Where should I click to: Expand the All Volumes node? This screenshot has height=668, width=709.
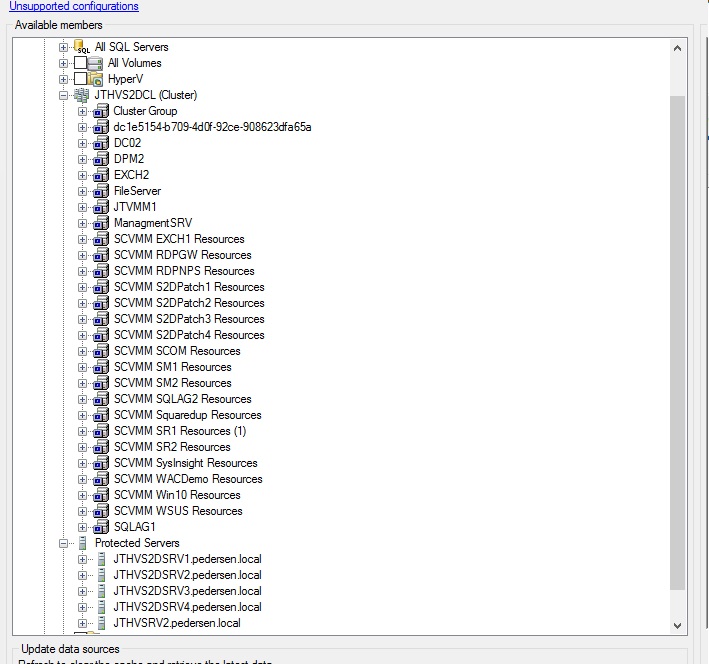(x=63, y=63)
